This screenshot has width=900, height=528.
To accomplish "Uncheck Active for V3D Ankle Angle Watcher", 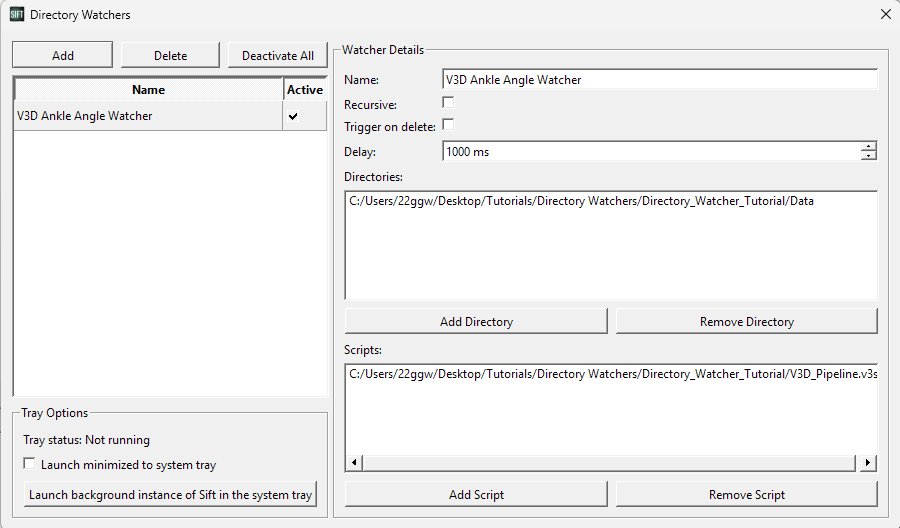I will coord(293,116).
